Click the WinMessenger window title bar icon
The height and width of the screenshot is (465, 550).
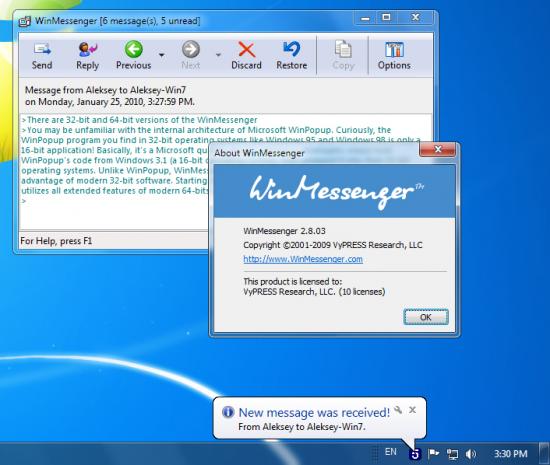(25, 21)
